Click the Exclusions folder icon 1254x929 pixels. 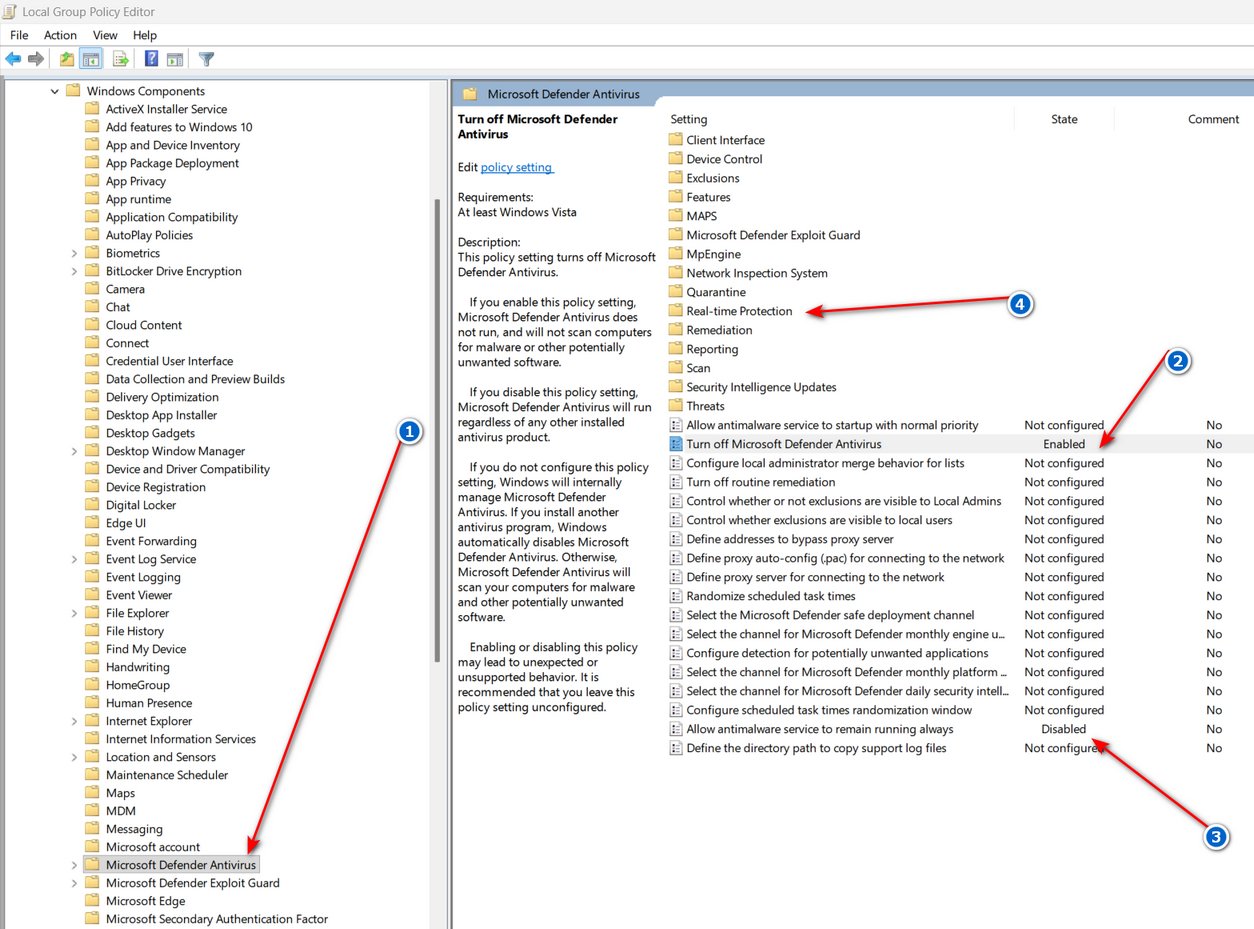[x=676, y=178]
